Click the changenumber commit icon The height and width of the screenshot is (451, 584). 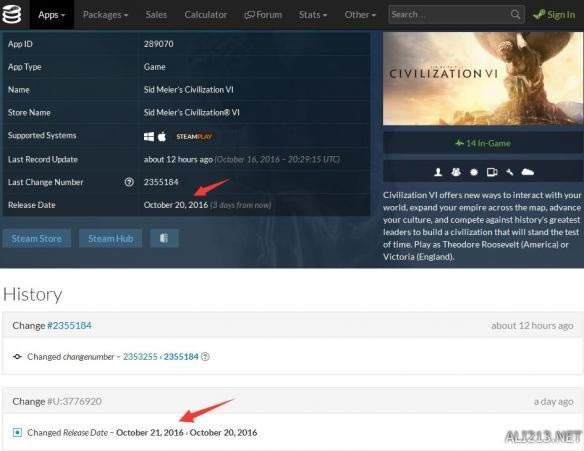[17, 356]
